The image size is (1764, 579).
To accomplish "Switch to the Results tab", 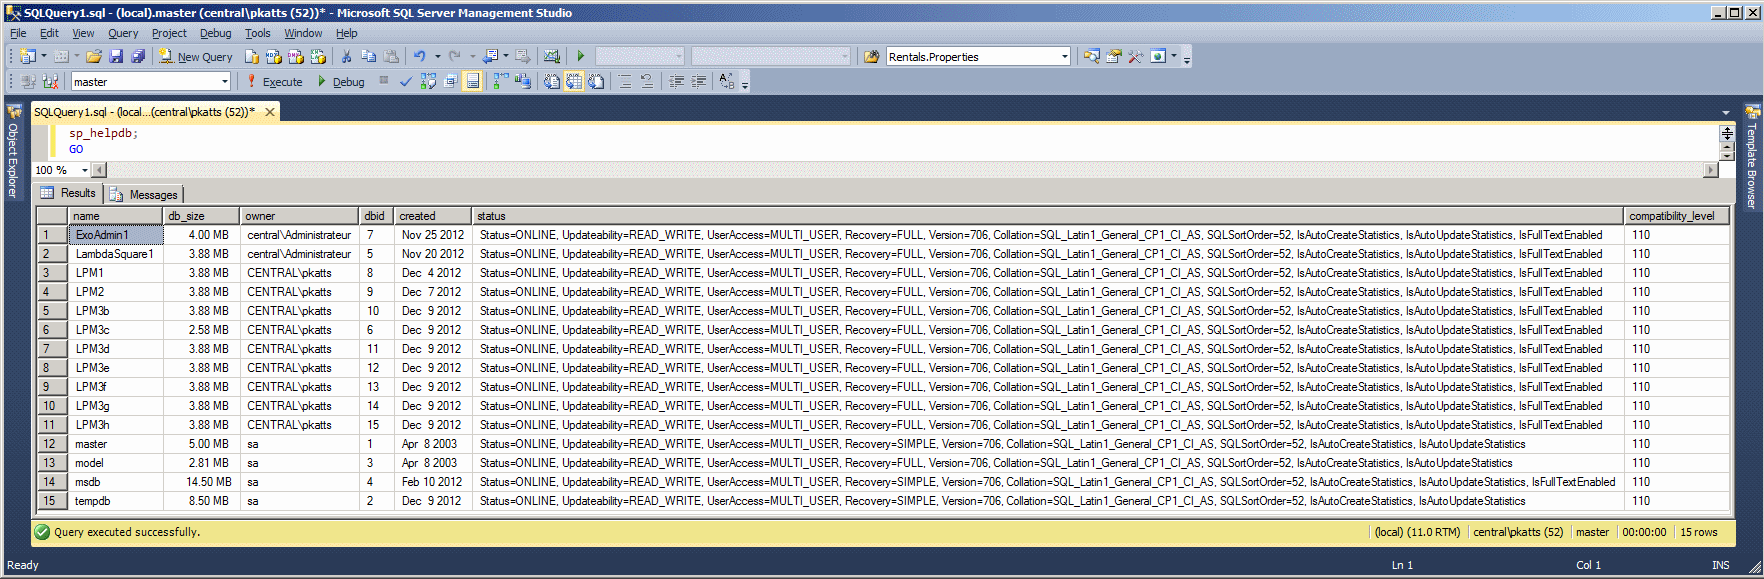I will pos(69,193).
